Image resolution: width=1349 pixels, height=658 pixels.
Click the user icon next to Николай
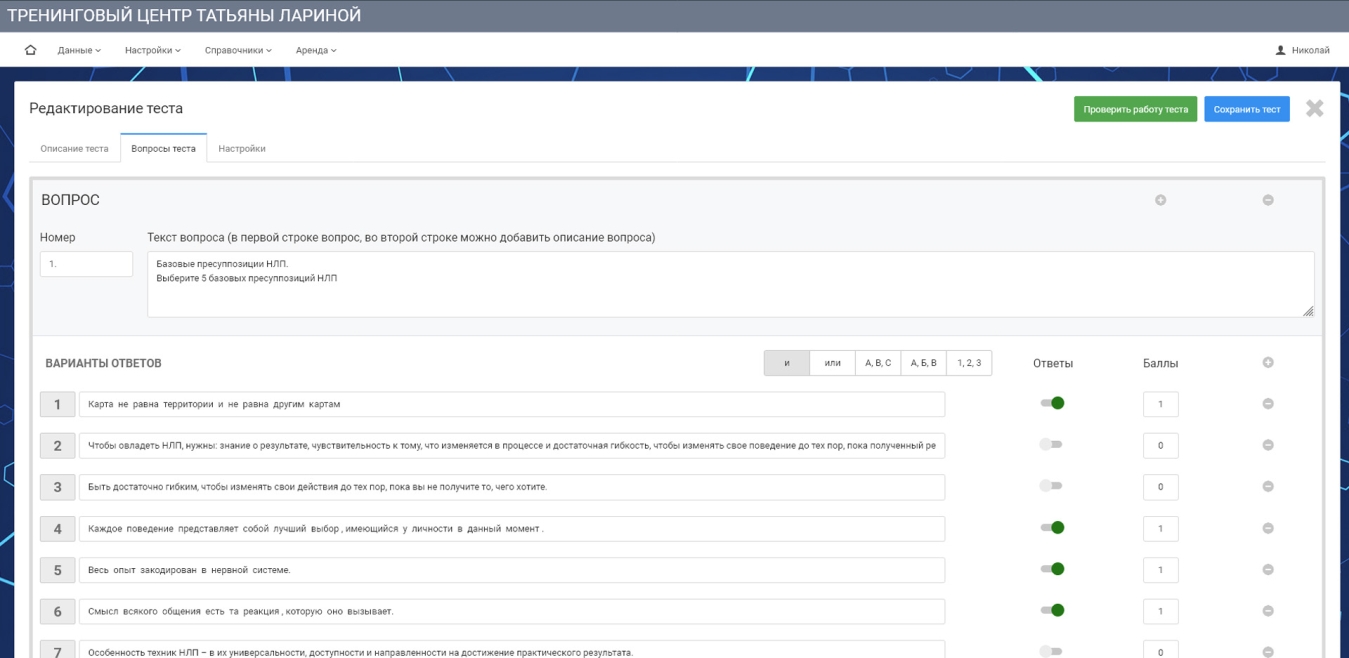tap(1280, 50)
